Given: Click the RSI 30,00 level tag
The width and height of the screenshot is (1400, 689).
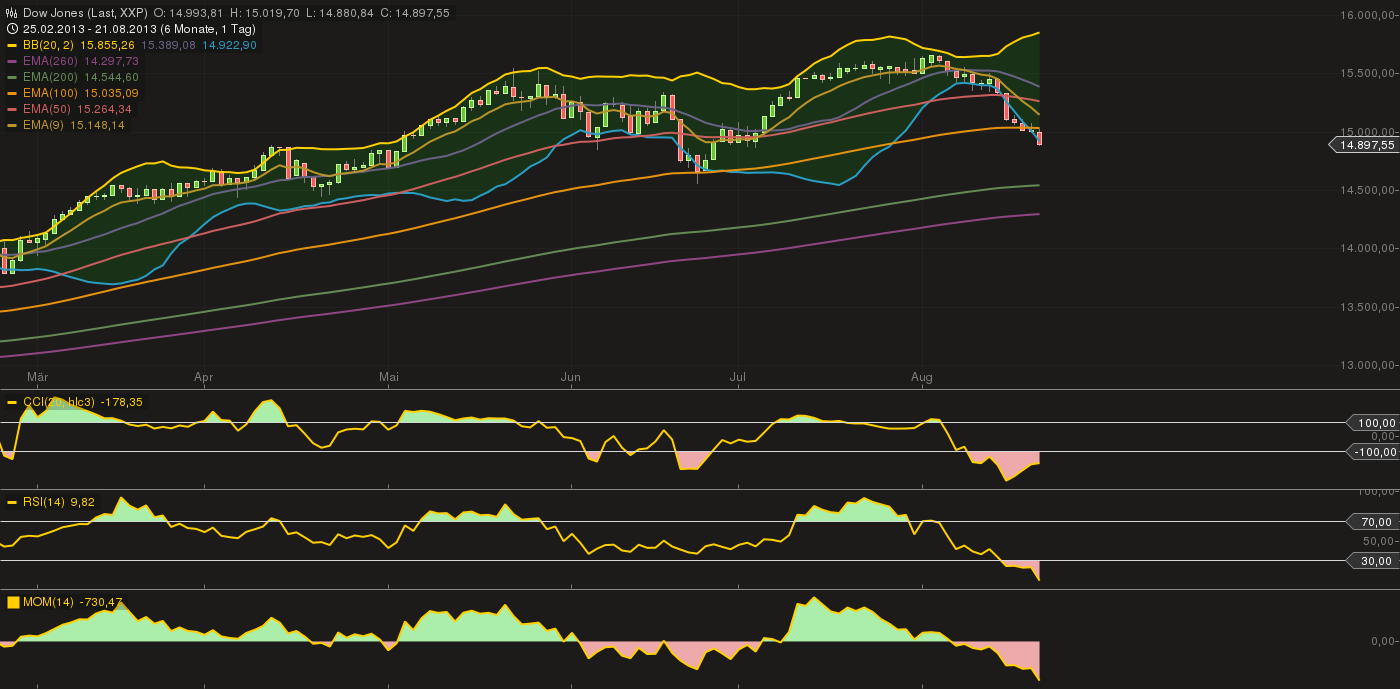Looking at the screenshot, I should tap(1374, 561).
